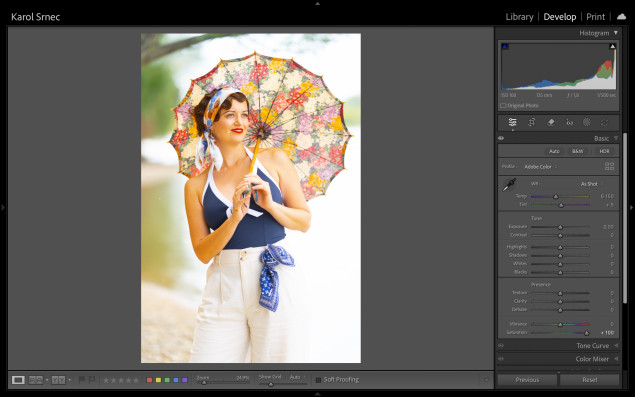Click the Temp slider handle
Image resolution: width=635 pixels, height=397 pixels.
(556, 196)
